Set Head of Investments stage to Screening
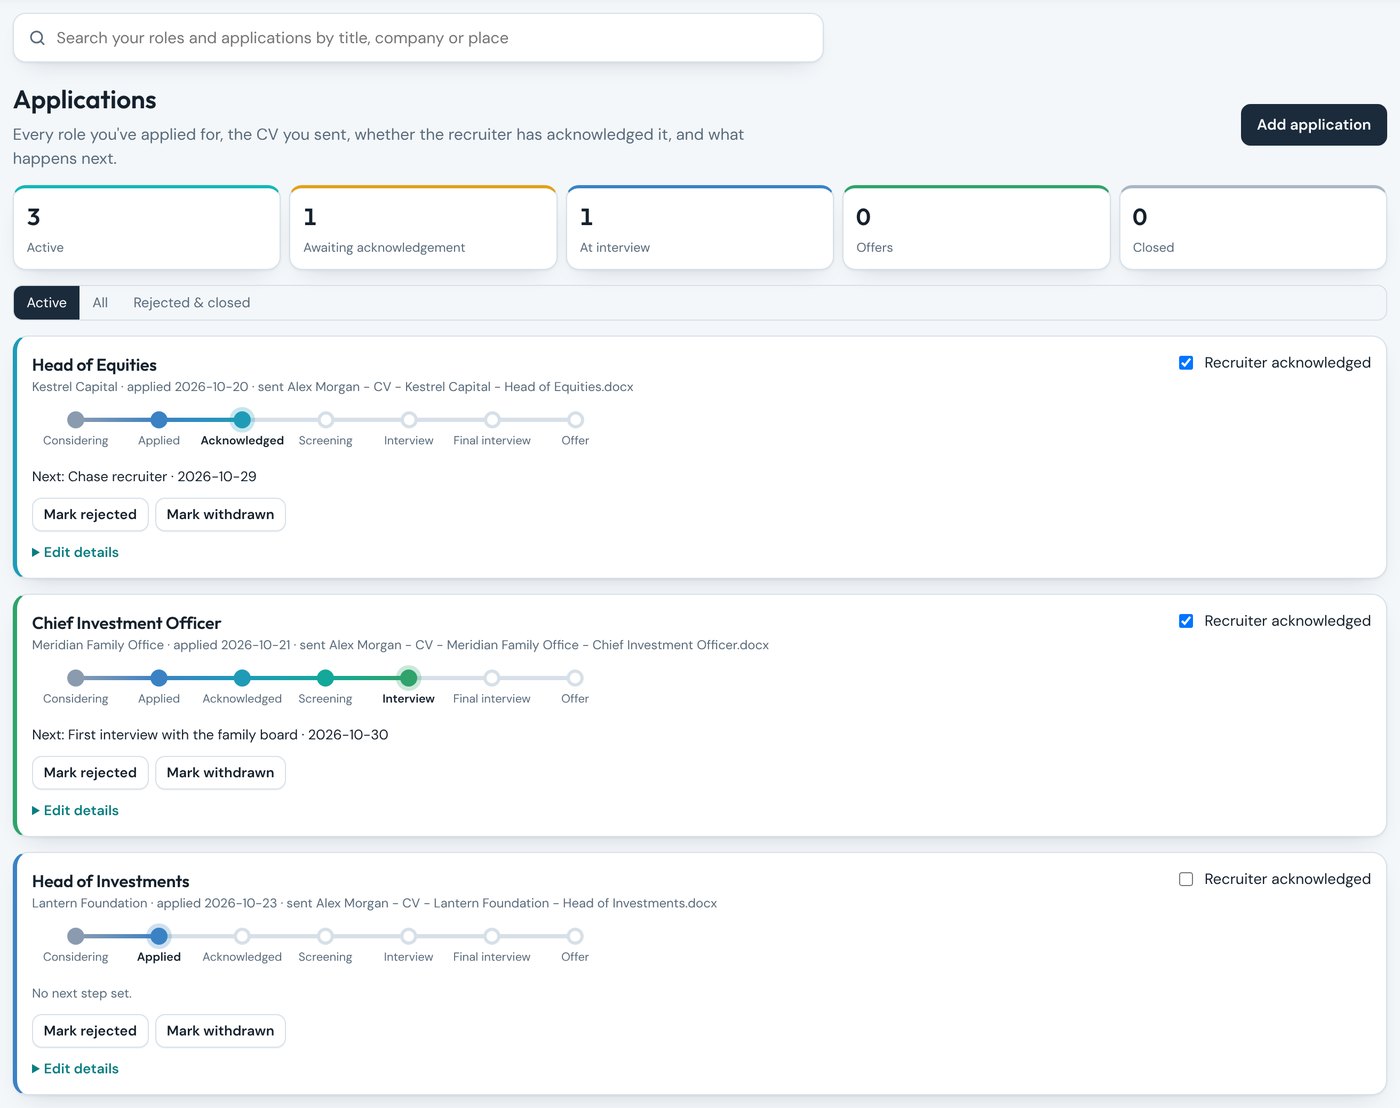 (x=325, y=936)
